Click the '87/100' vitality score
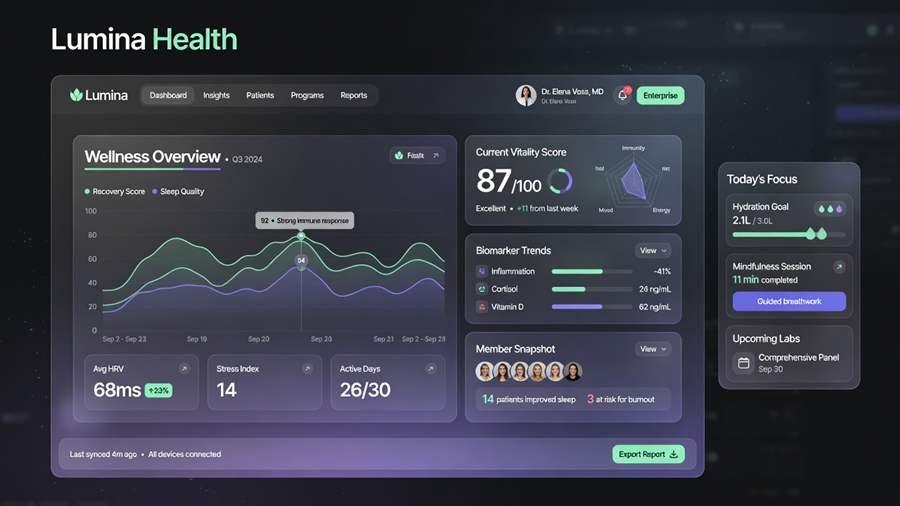 [509, 181]
